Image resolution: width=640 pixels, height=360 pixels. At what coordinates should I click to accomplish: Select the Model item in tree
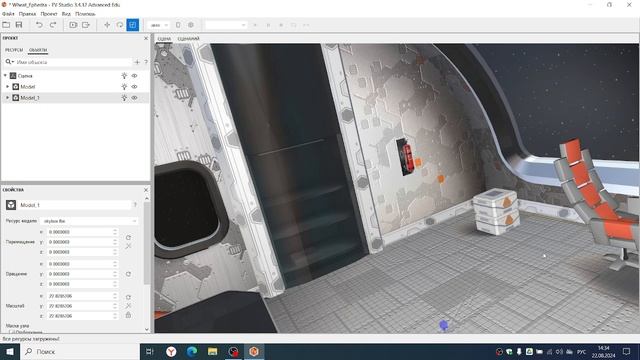tap(27, 87)
